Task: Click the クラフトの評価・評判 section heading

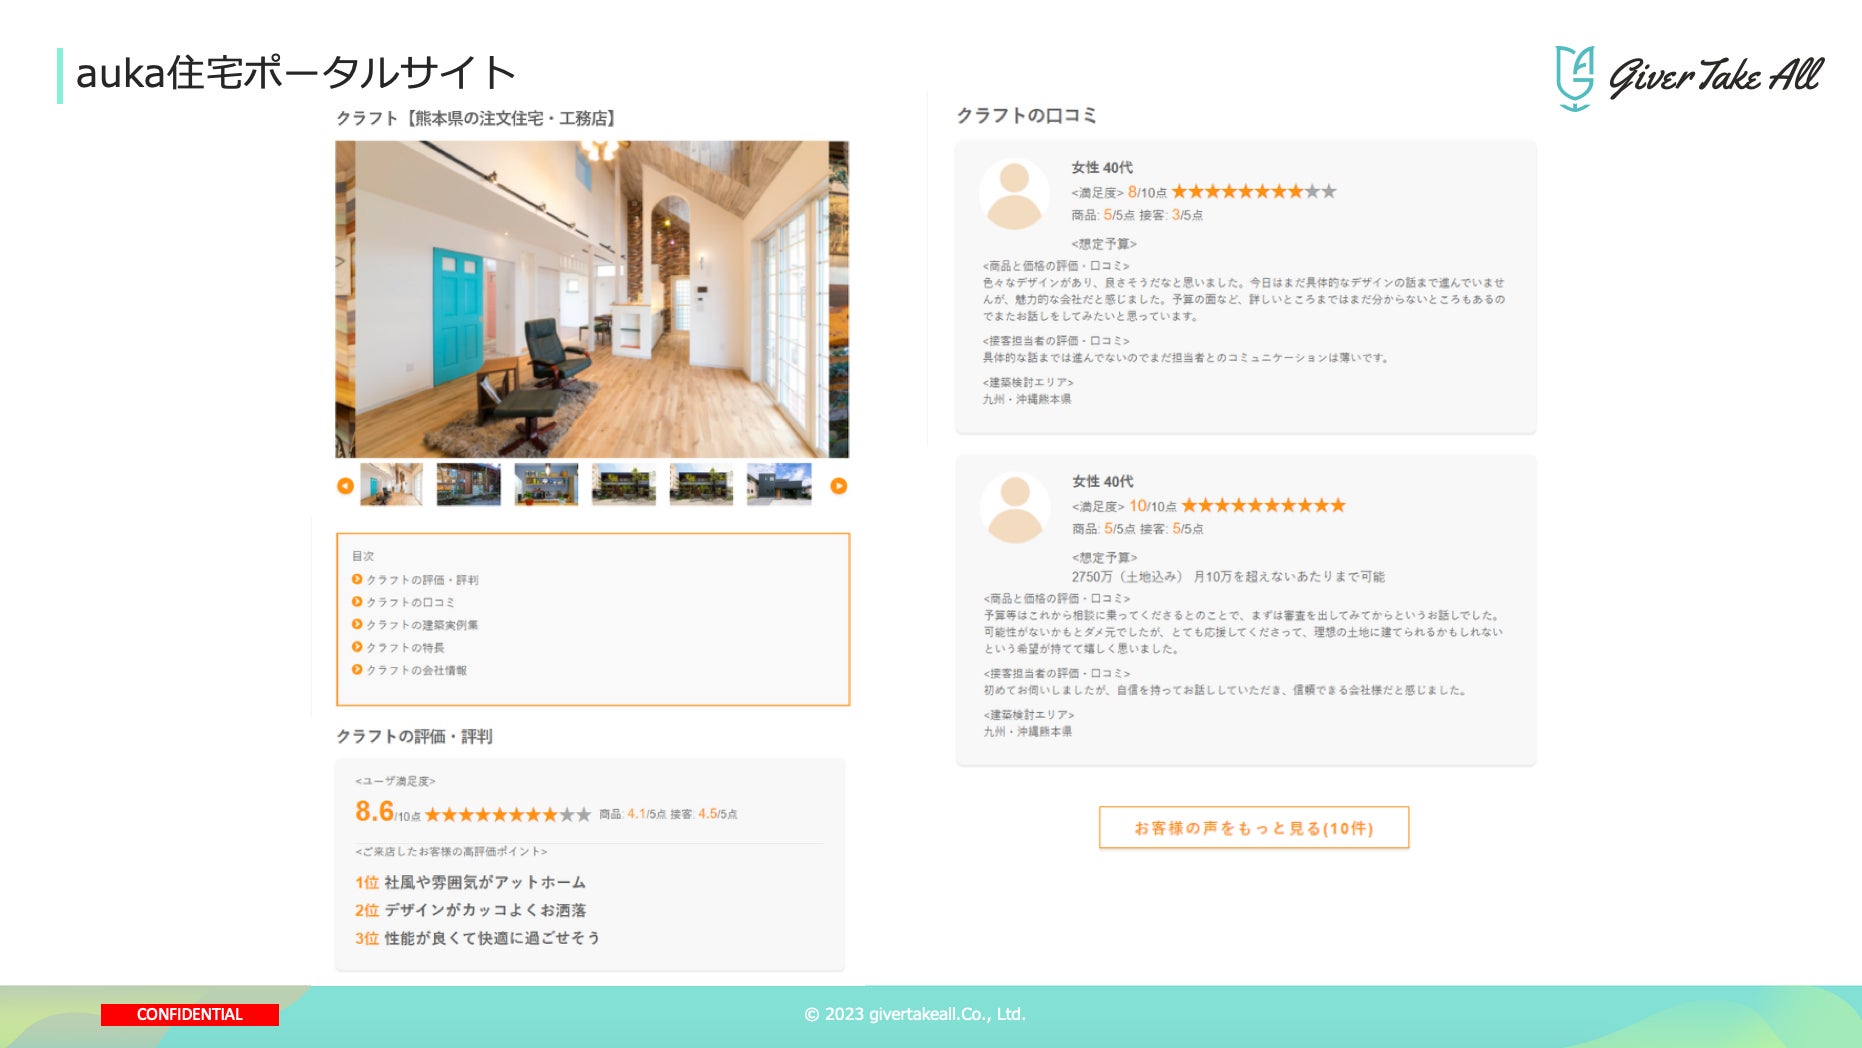Action: (x=414, y=736)
